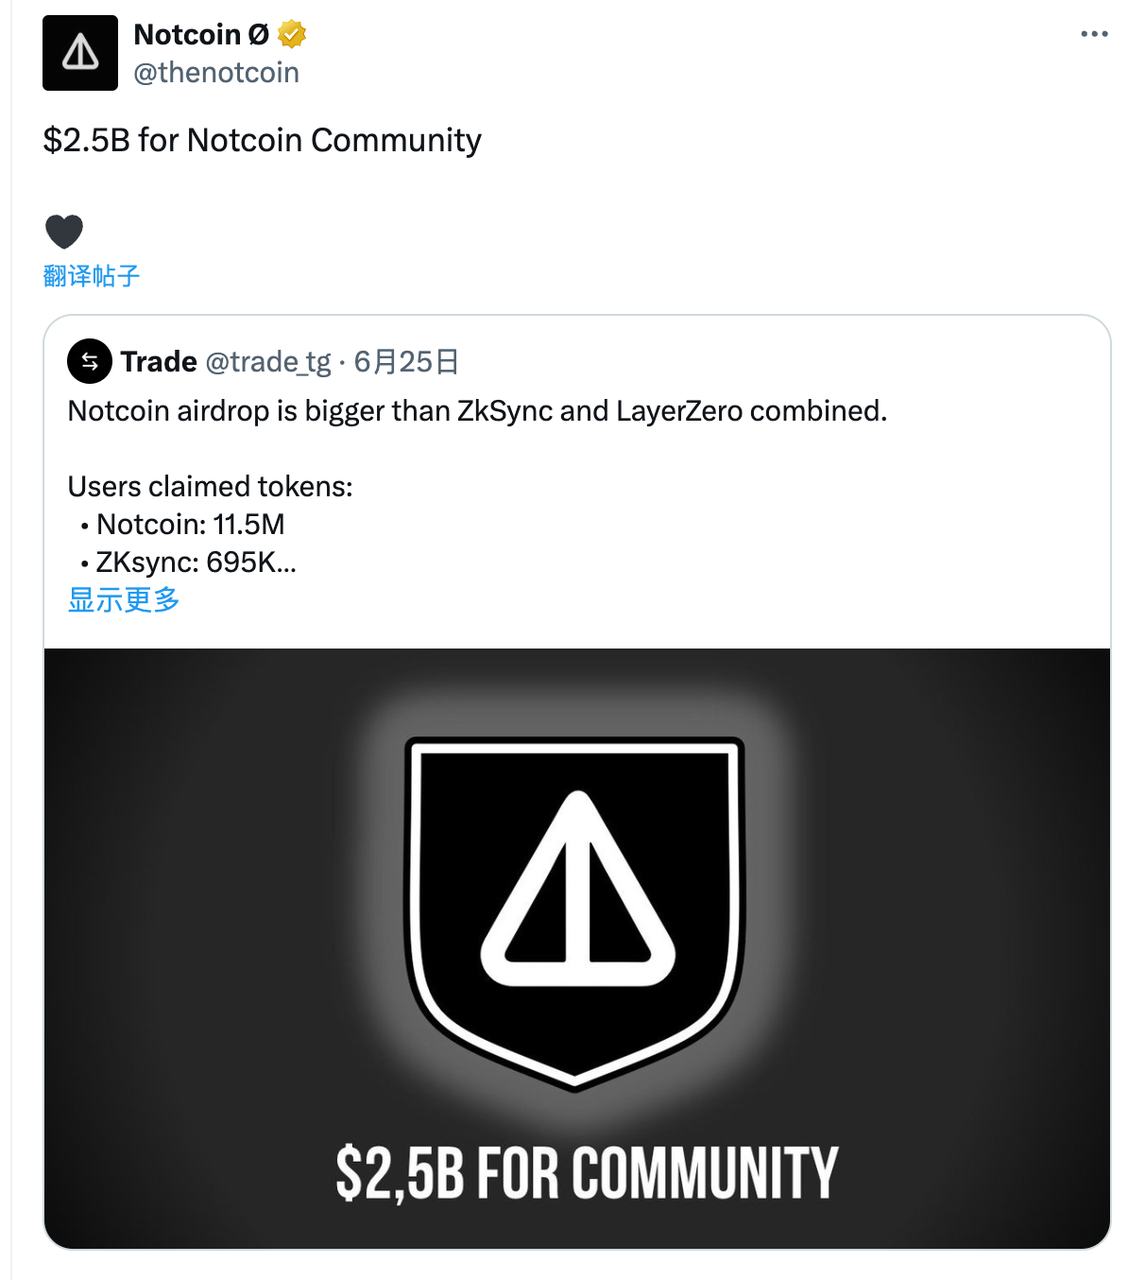The width and height of the screenshot is (1128, 1280).
Task: Click the "ZKsync: 695K..." bullet line
Action: point(195,562)
